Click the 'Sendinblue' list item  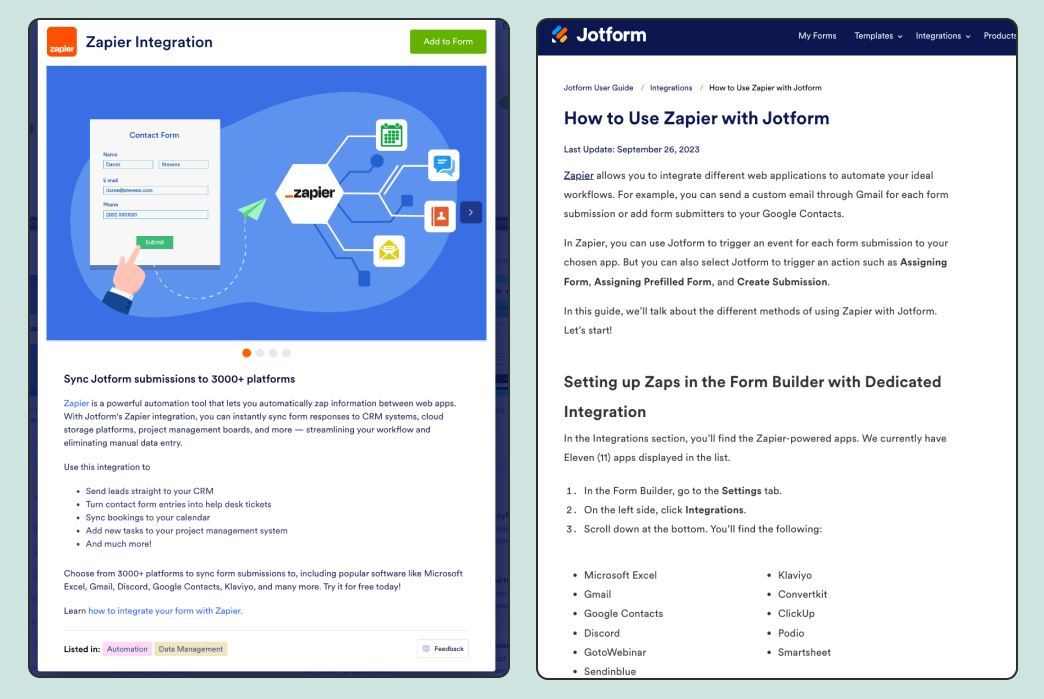(x=609, y=672)
